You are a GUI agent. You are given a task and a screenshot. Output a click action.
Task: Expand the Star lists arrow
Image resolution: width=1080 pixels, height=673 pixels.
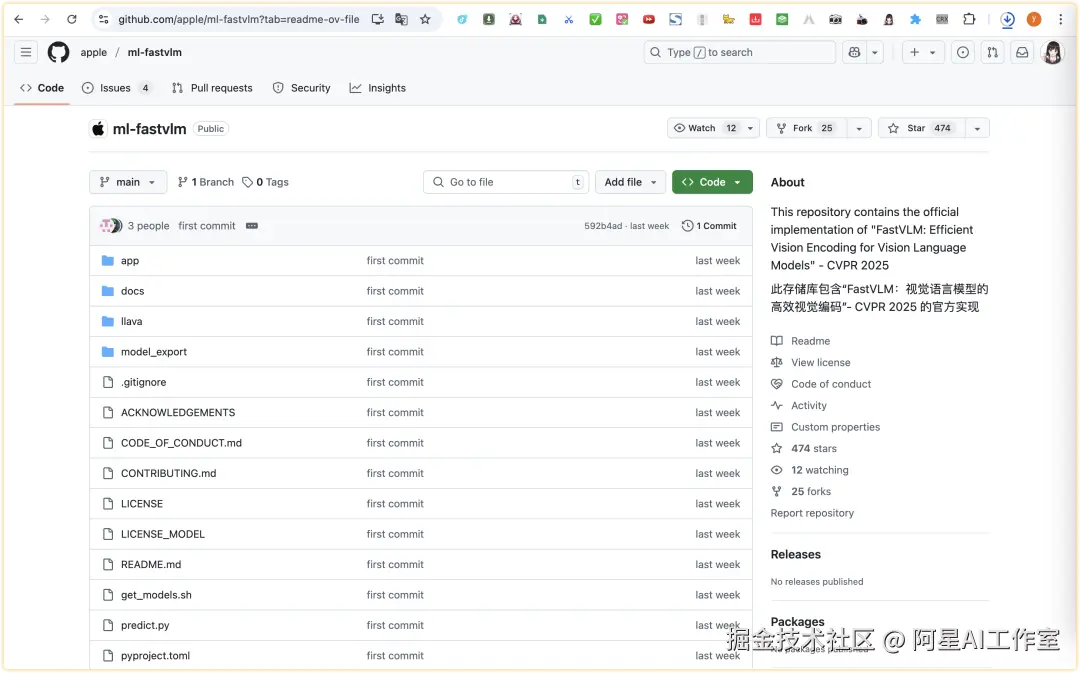coord(977,128)
